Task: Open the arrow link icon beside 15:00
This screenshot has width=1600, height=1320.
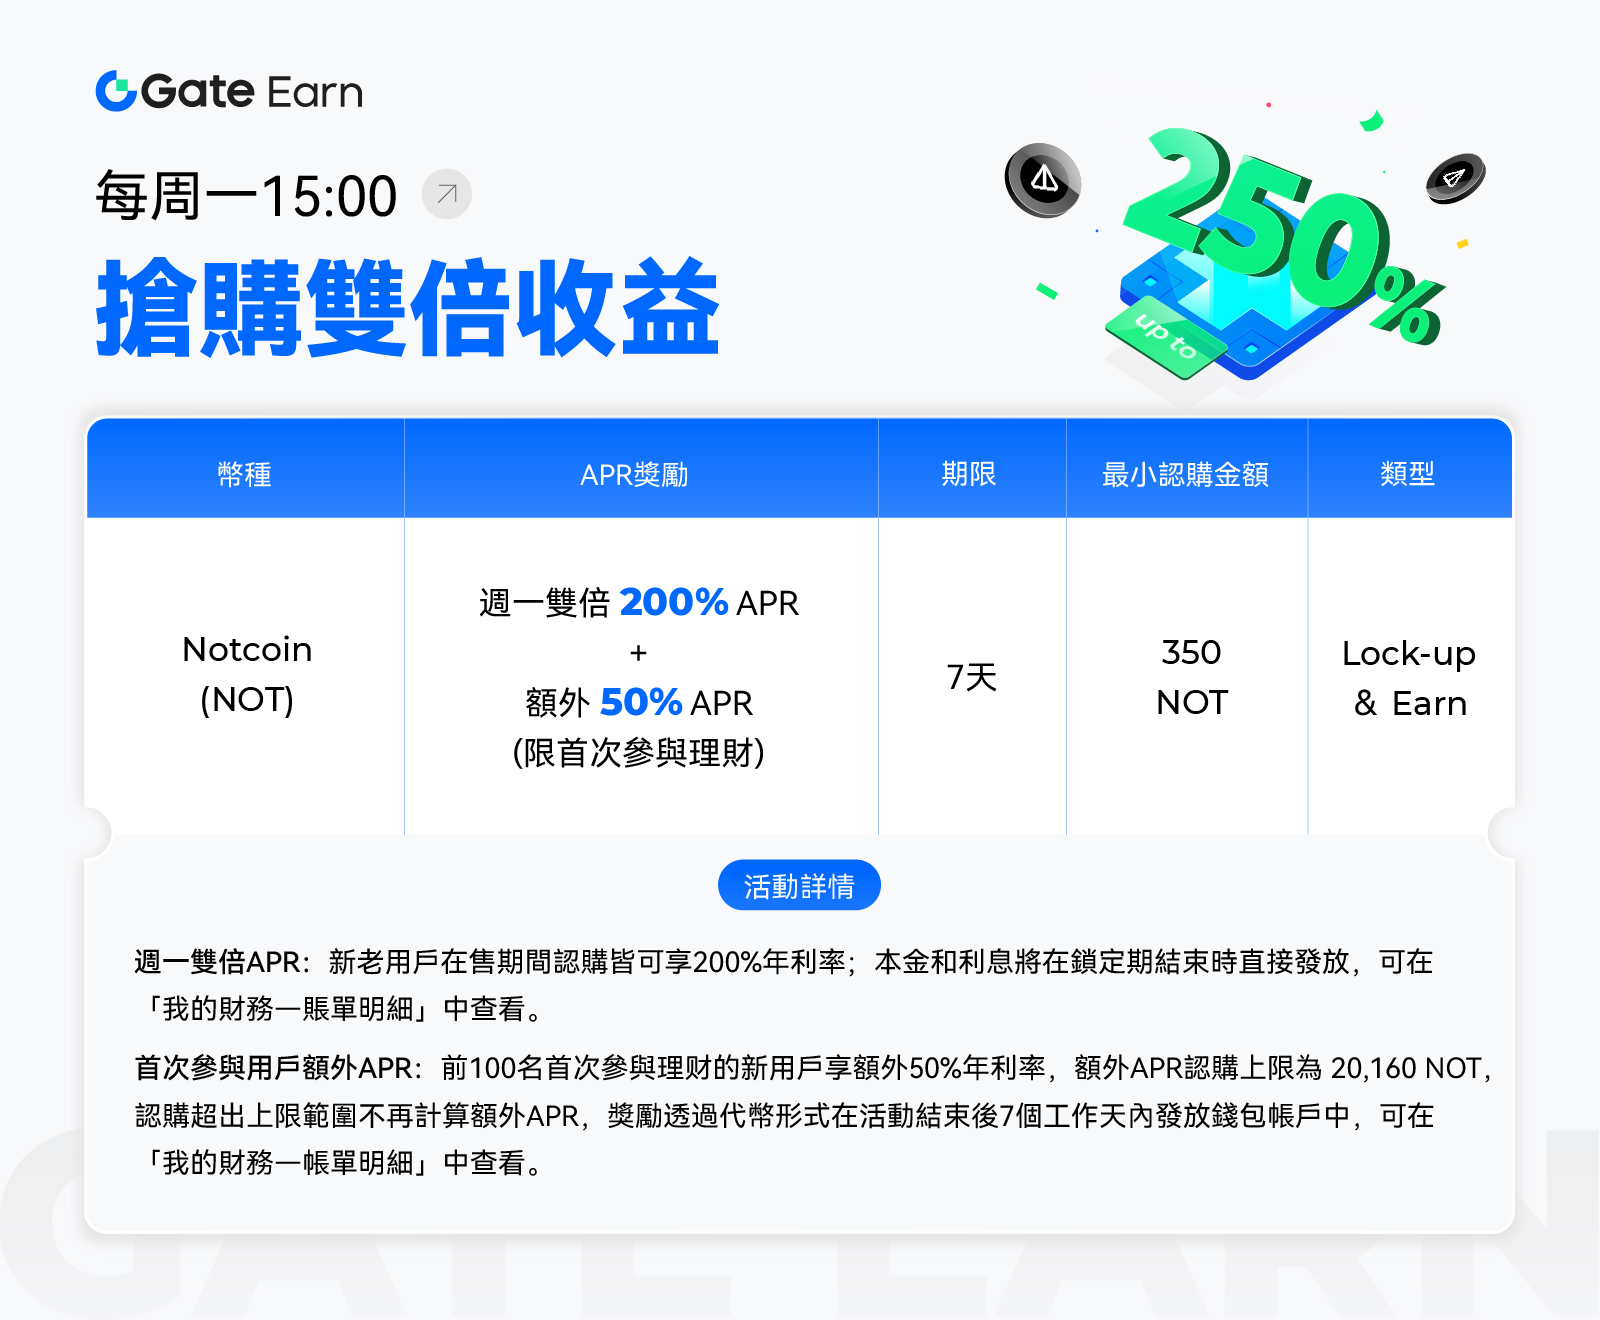Action: point(447,194)
